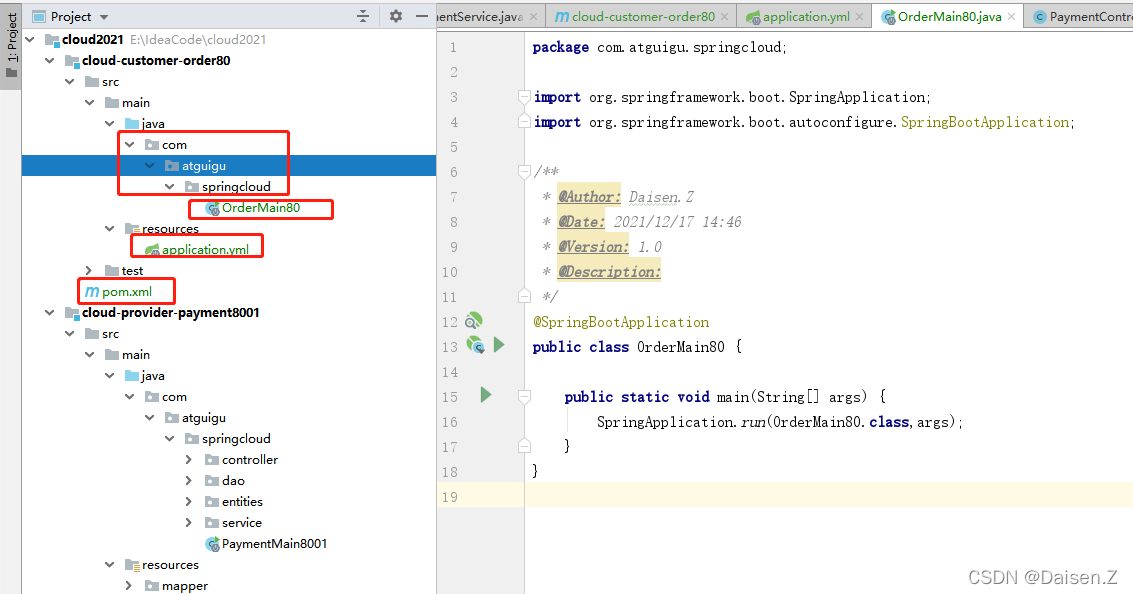Expand the test folder
The height and width of the screenshot is (594, 1133).
click(90, 270)
